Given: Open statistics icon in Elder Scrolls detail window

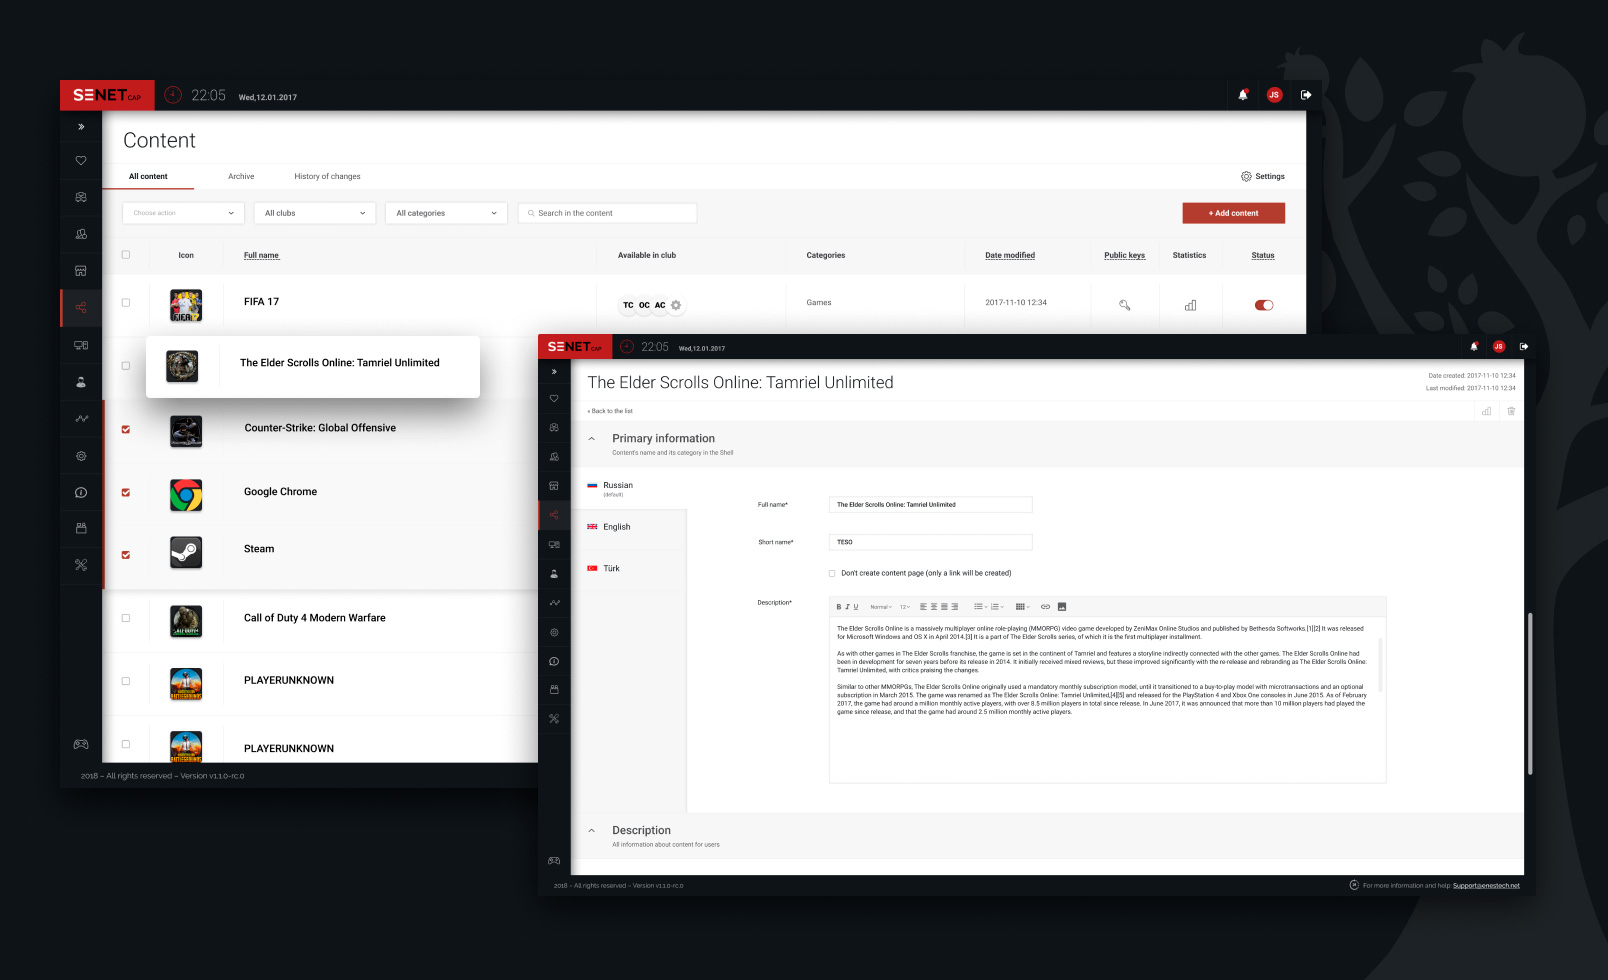Looking at the screenshot, I should pos(1486,411).
